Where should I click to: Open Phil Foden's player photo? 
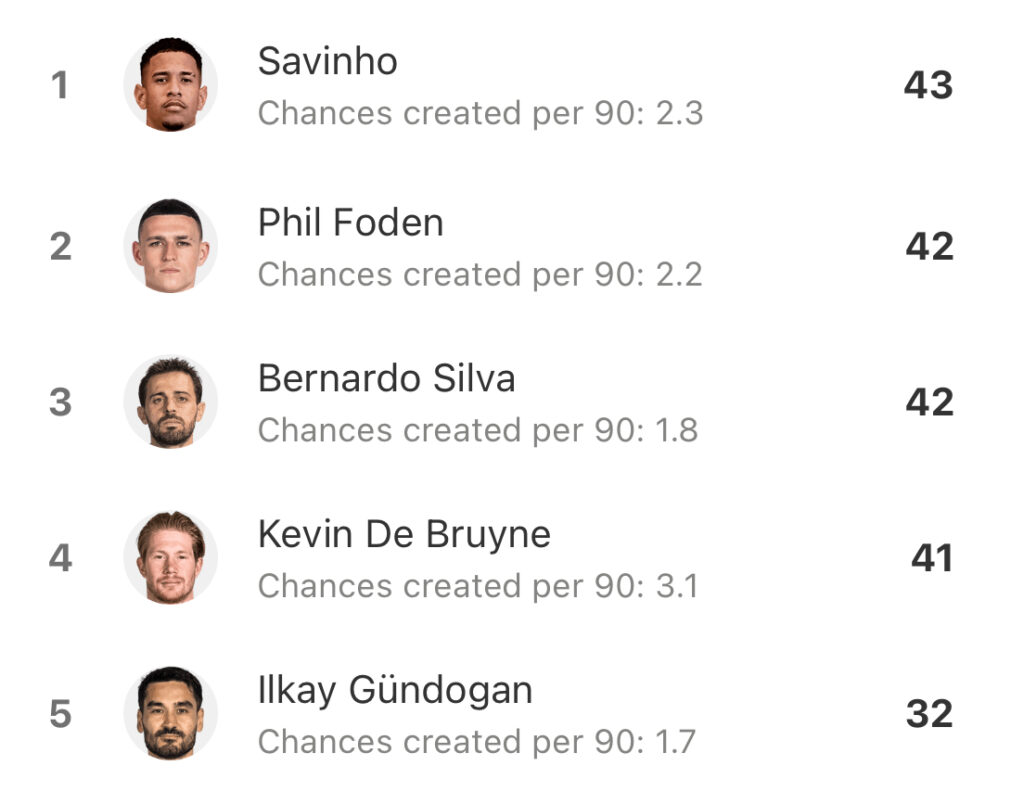[170, 246]
